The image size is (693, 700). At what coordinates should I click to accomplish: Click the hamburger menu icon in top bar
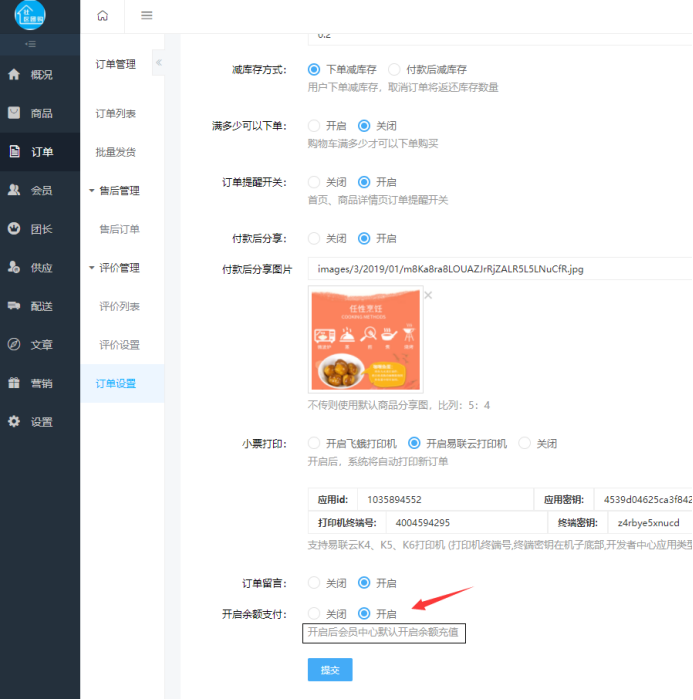(x=146, y=15)
